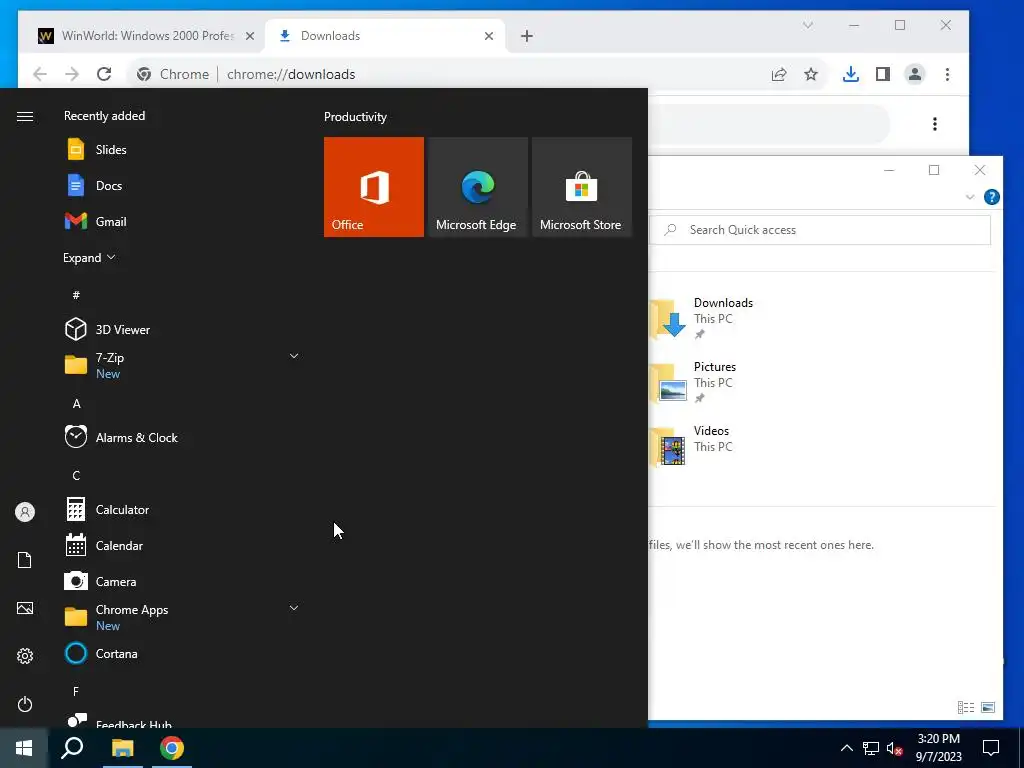Jump to letter A section header
This screenshot has width=1024, height=768.
coord(76,404)
